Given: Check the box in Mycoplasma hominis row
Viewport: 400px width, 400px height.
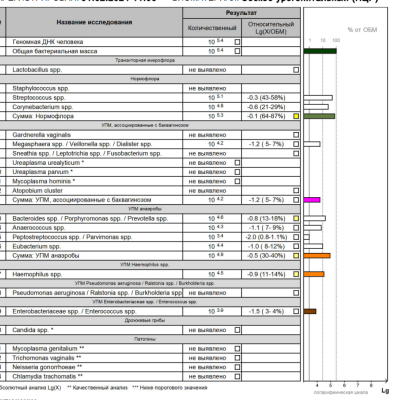Looking at the screenshot, I should 237,181.
